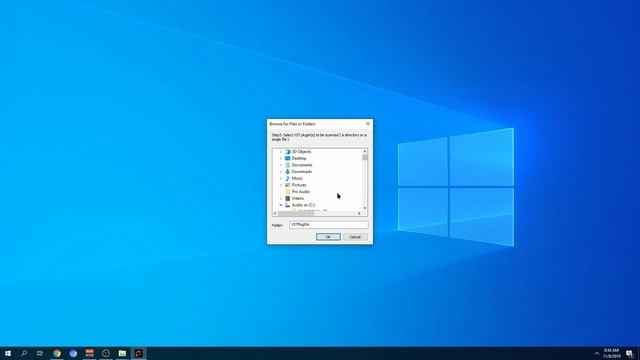Select the 'Pro Audio' row text
Screen dimensions: 640x360
click(x=300, y=191)
